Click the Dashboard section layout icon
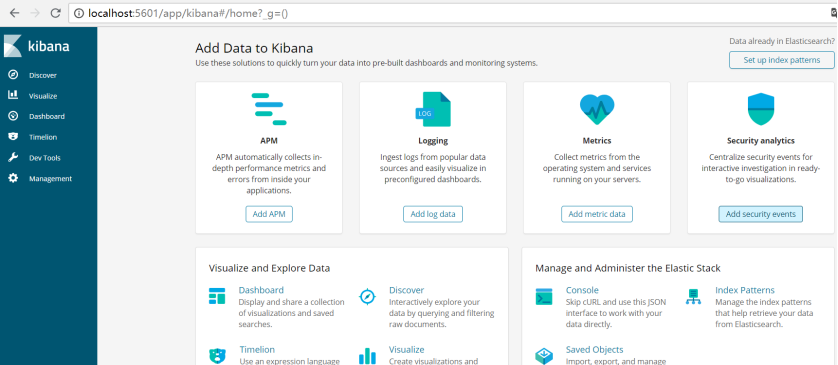This screenshot has height=365, width=838. tap(217, 296)
